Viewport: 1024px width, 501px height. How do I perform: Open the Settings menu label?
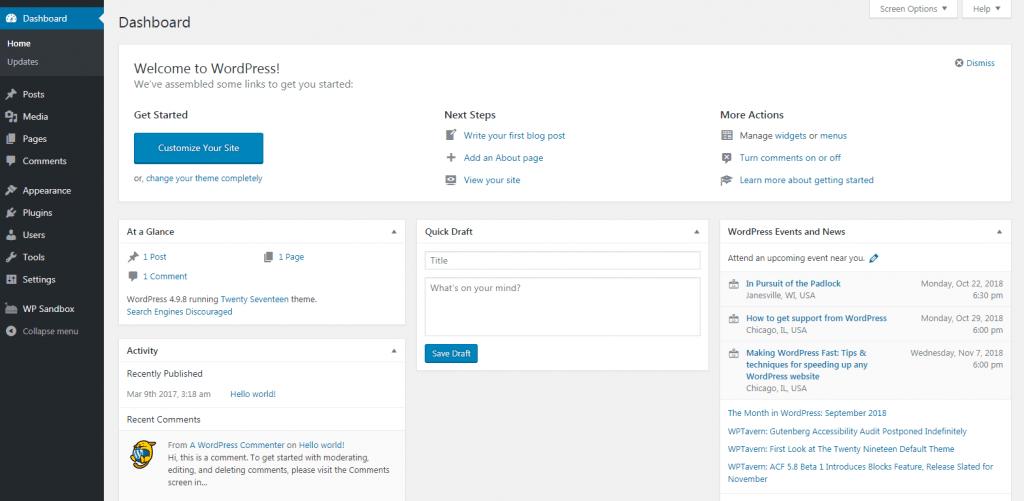[x=39, y=280]
